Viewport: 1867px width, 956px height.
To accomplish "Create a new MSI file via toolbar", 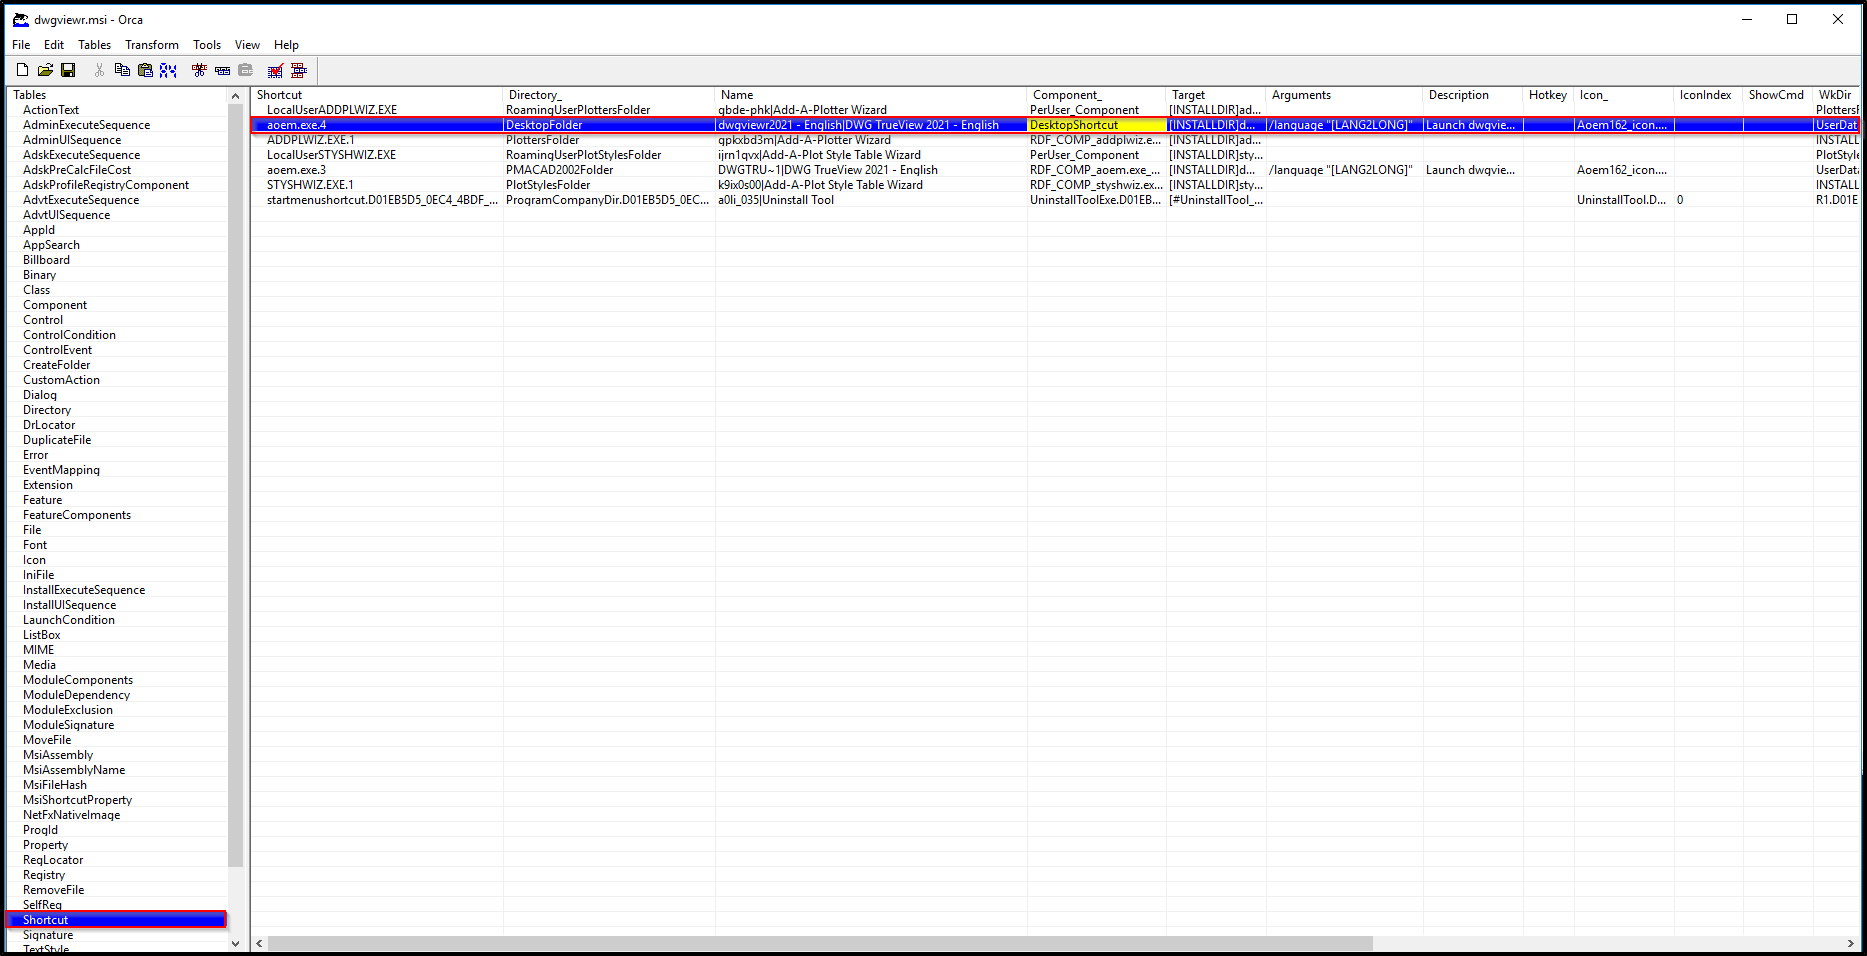I will 22,70.
